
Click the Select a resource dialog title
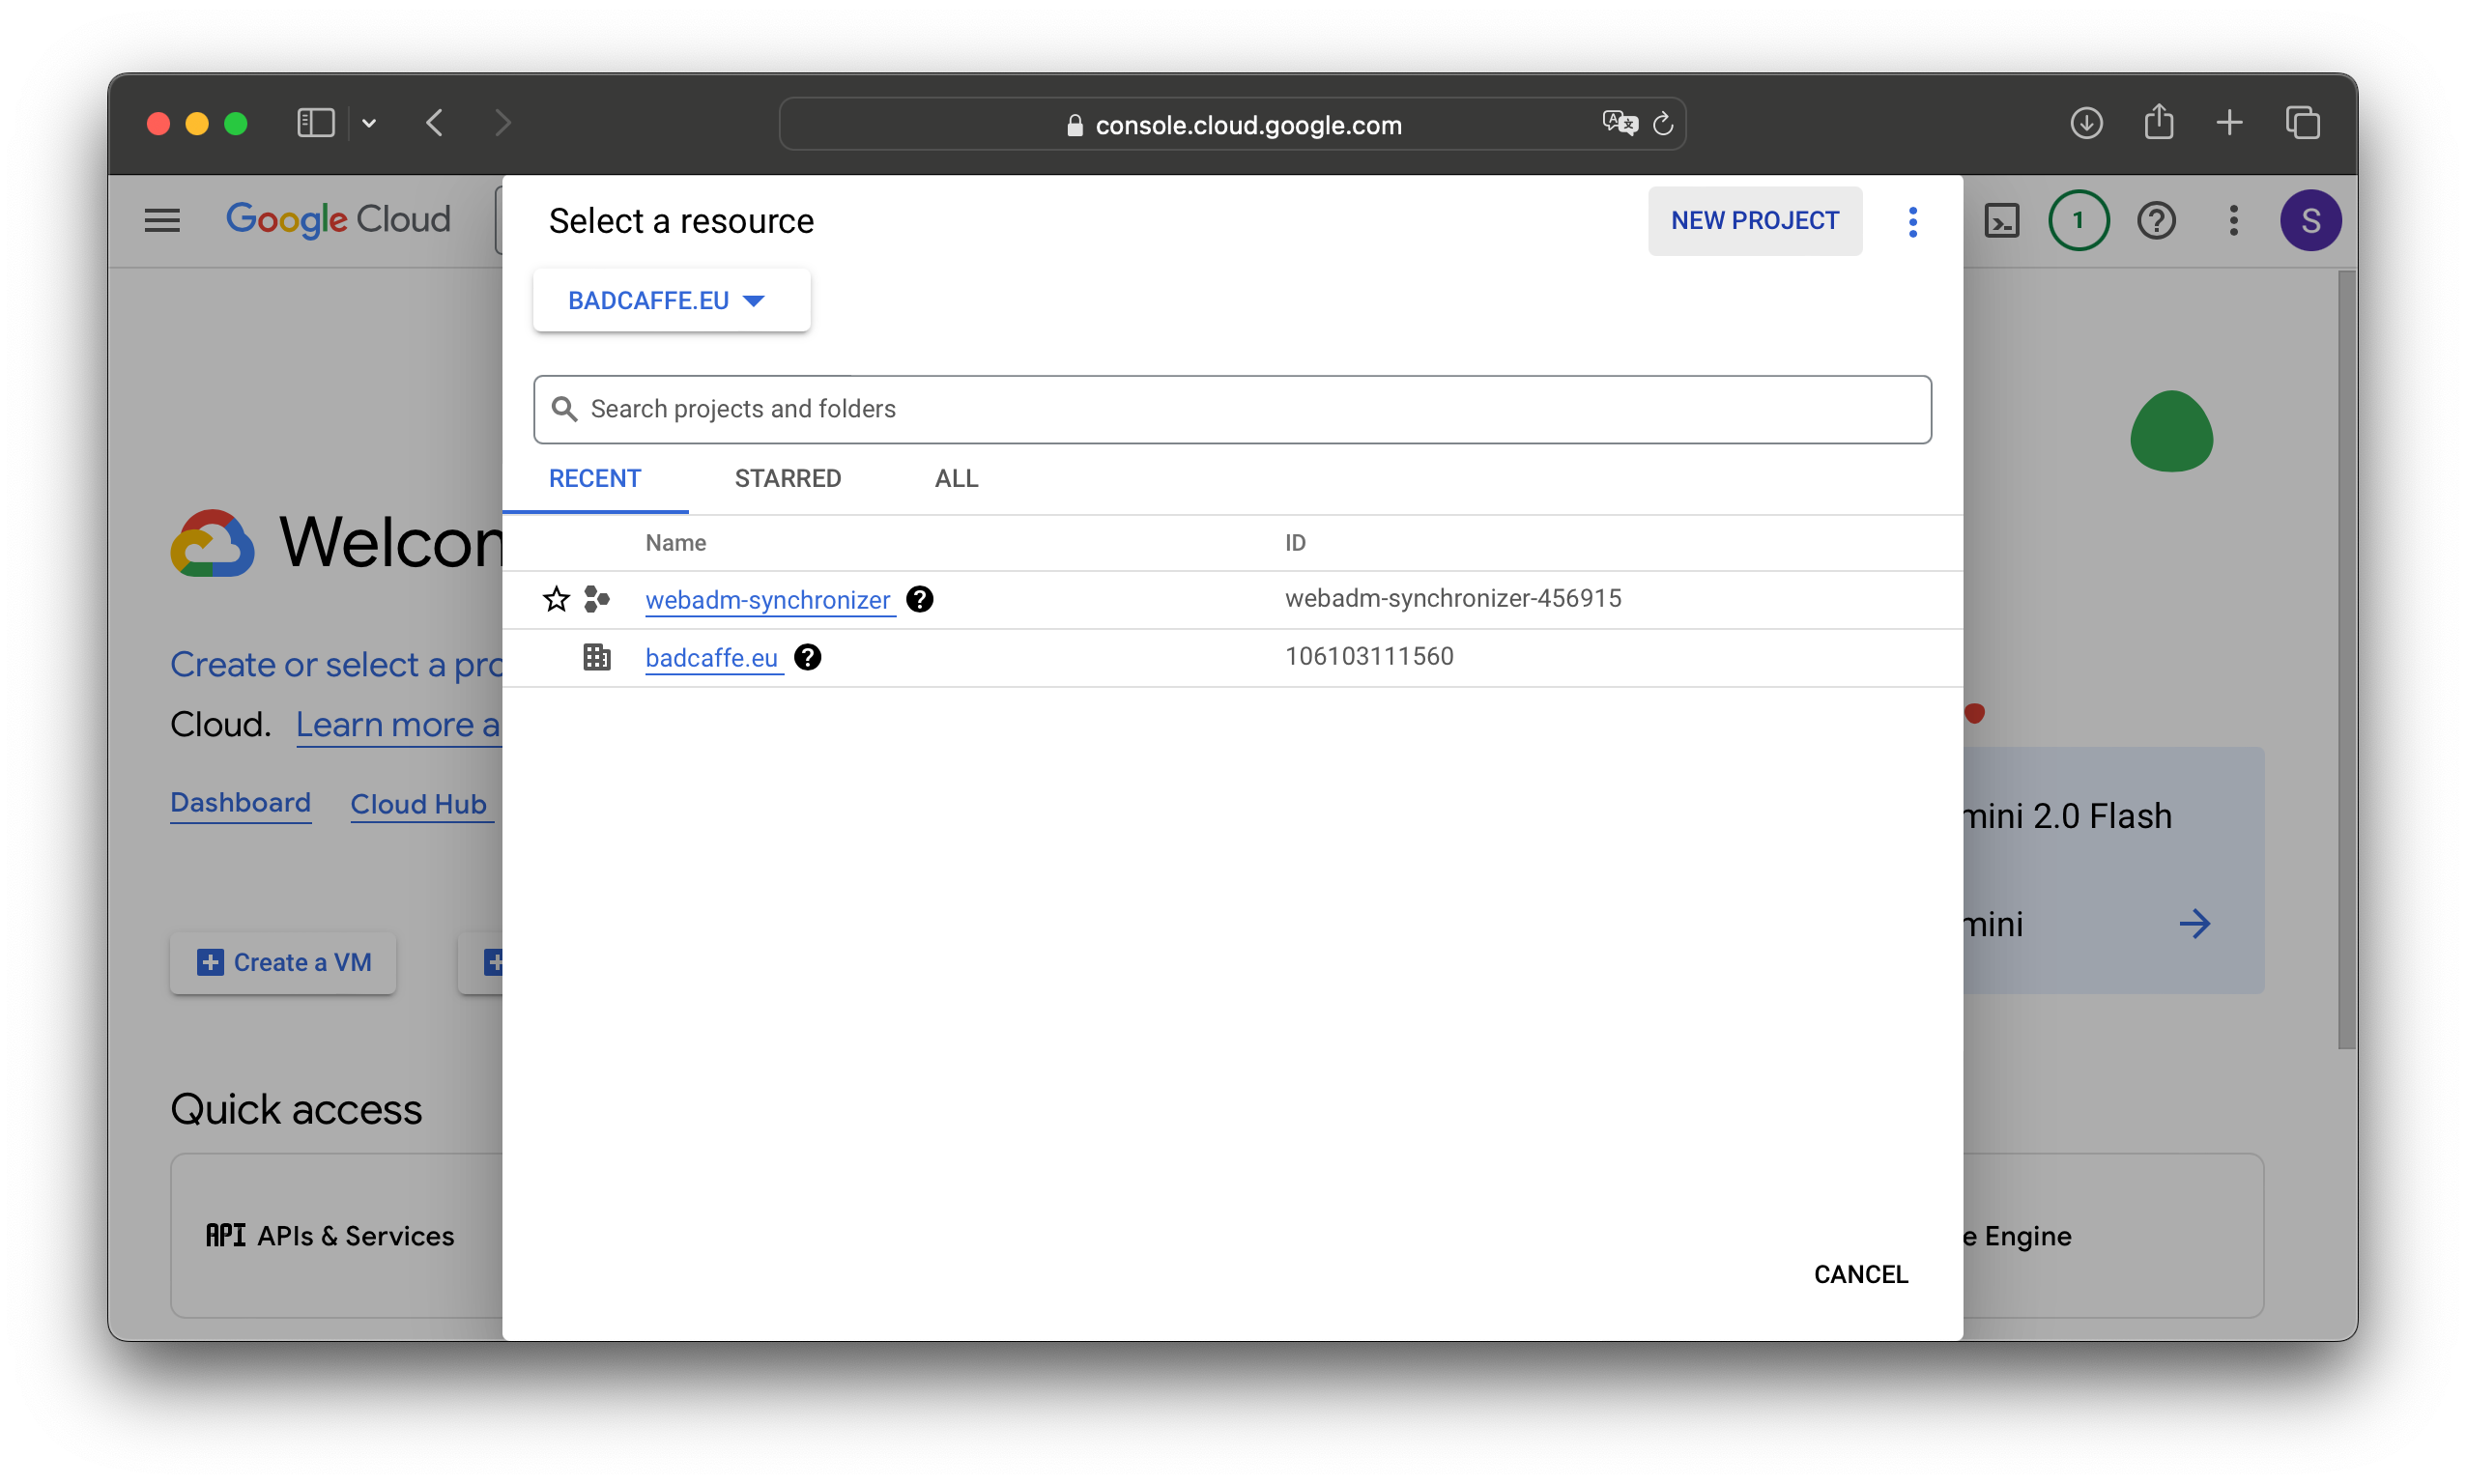[x=681, y=221]
